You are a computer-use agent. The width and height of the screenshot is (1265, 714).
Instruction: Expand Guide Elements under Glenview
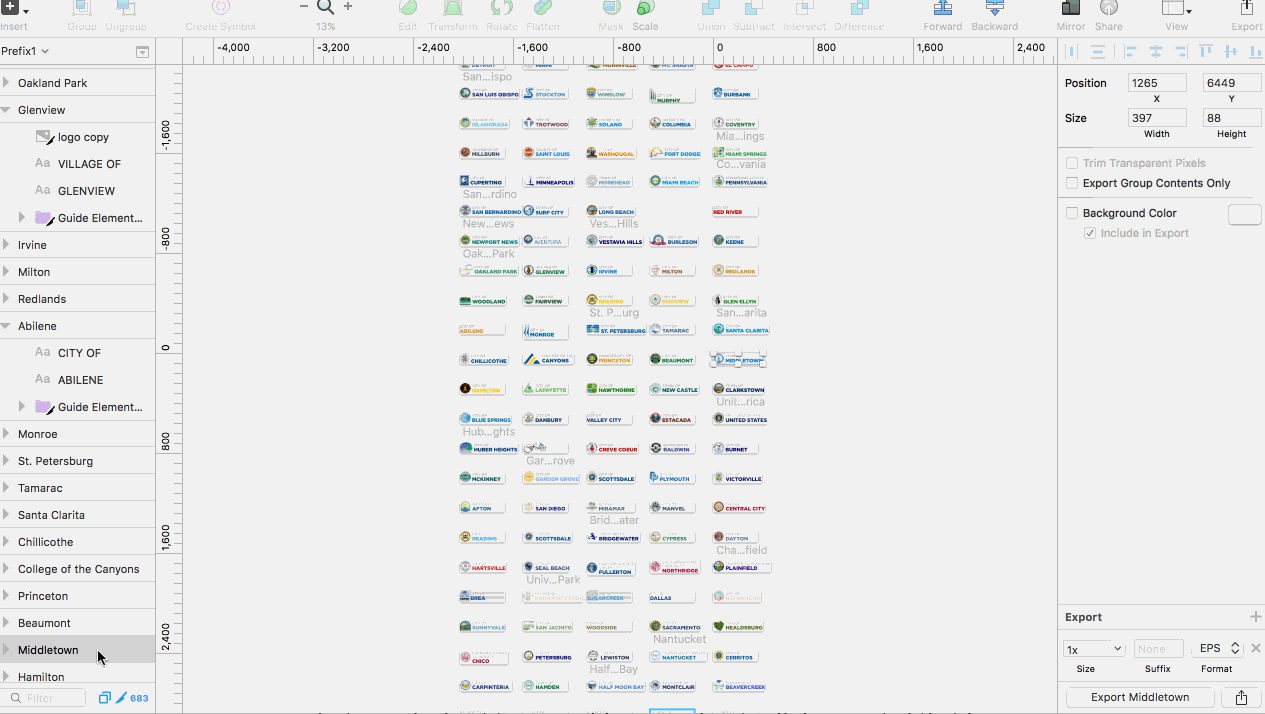point(22,217)
